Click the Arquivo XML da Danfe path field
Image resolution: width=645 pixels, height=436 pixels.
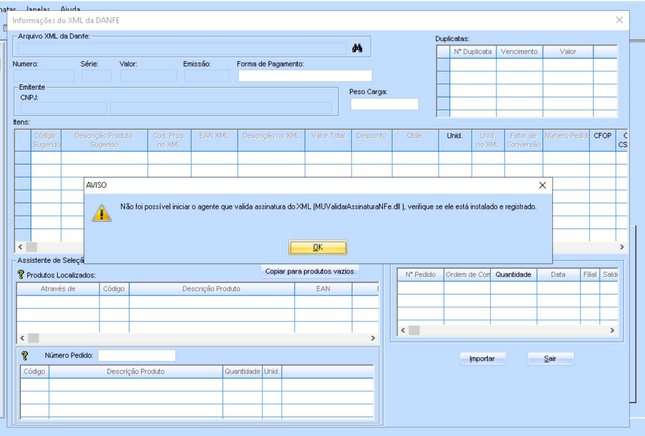pos(182,49)
